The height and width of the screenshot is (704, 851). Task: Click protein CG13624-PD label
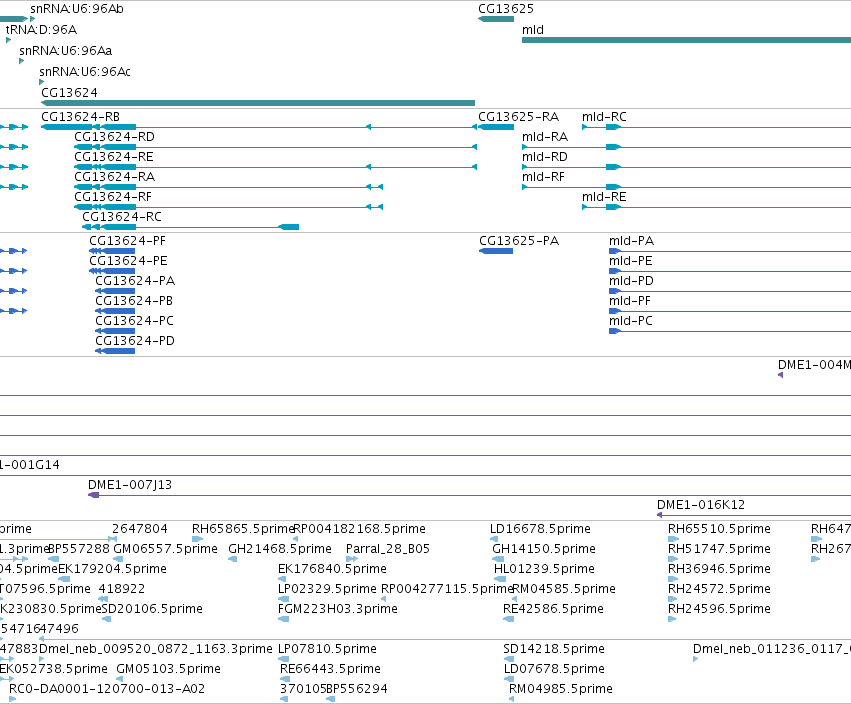point(135,341)
